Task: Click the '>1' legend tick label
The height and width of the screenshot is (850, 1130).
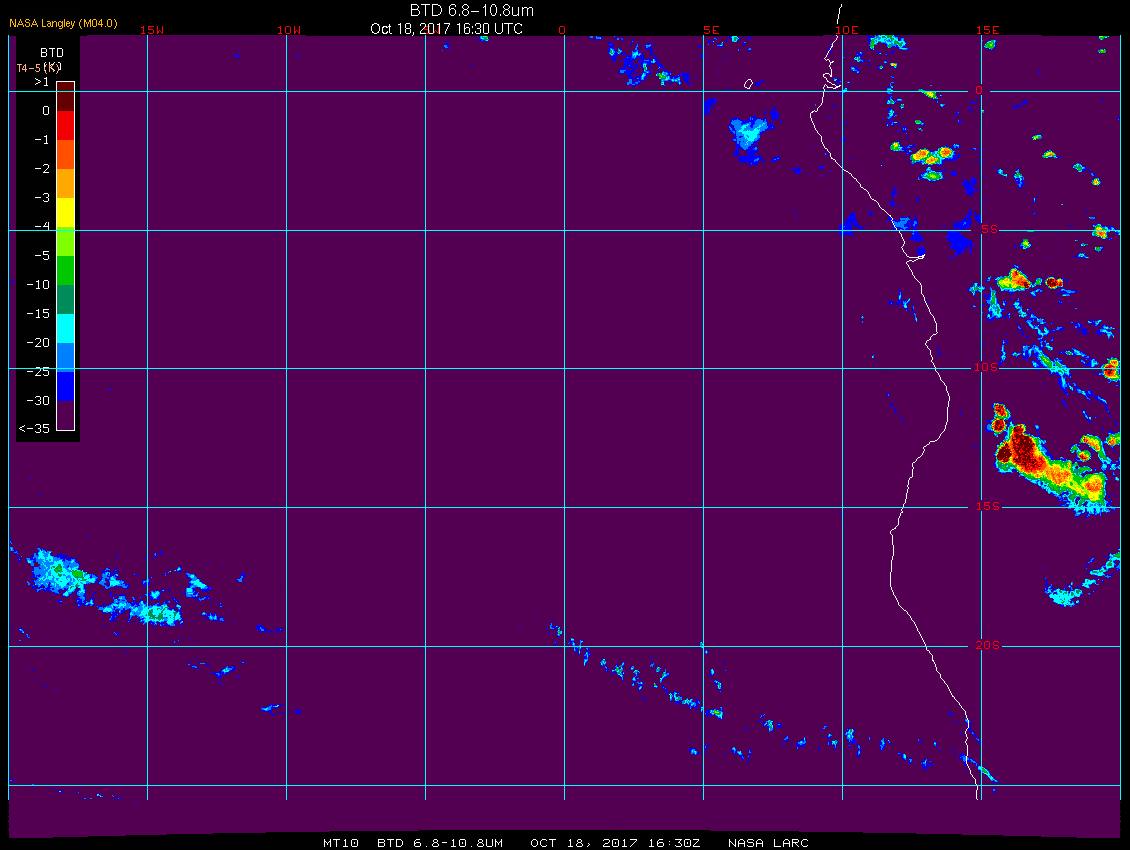Action: coord(42,82)
